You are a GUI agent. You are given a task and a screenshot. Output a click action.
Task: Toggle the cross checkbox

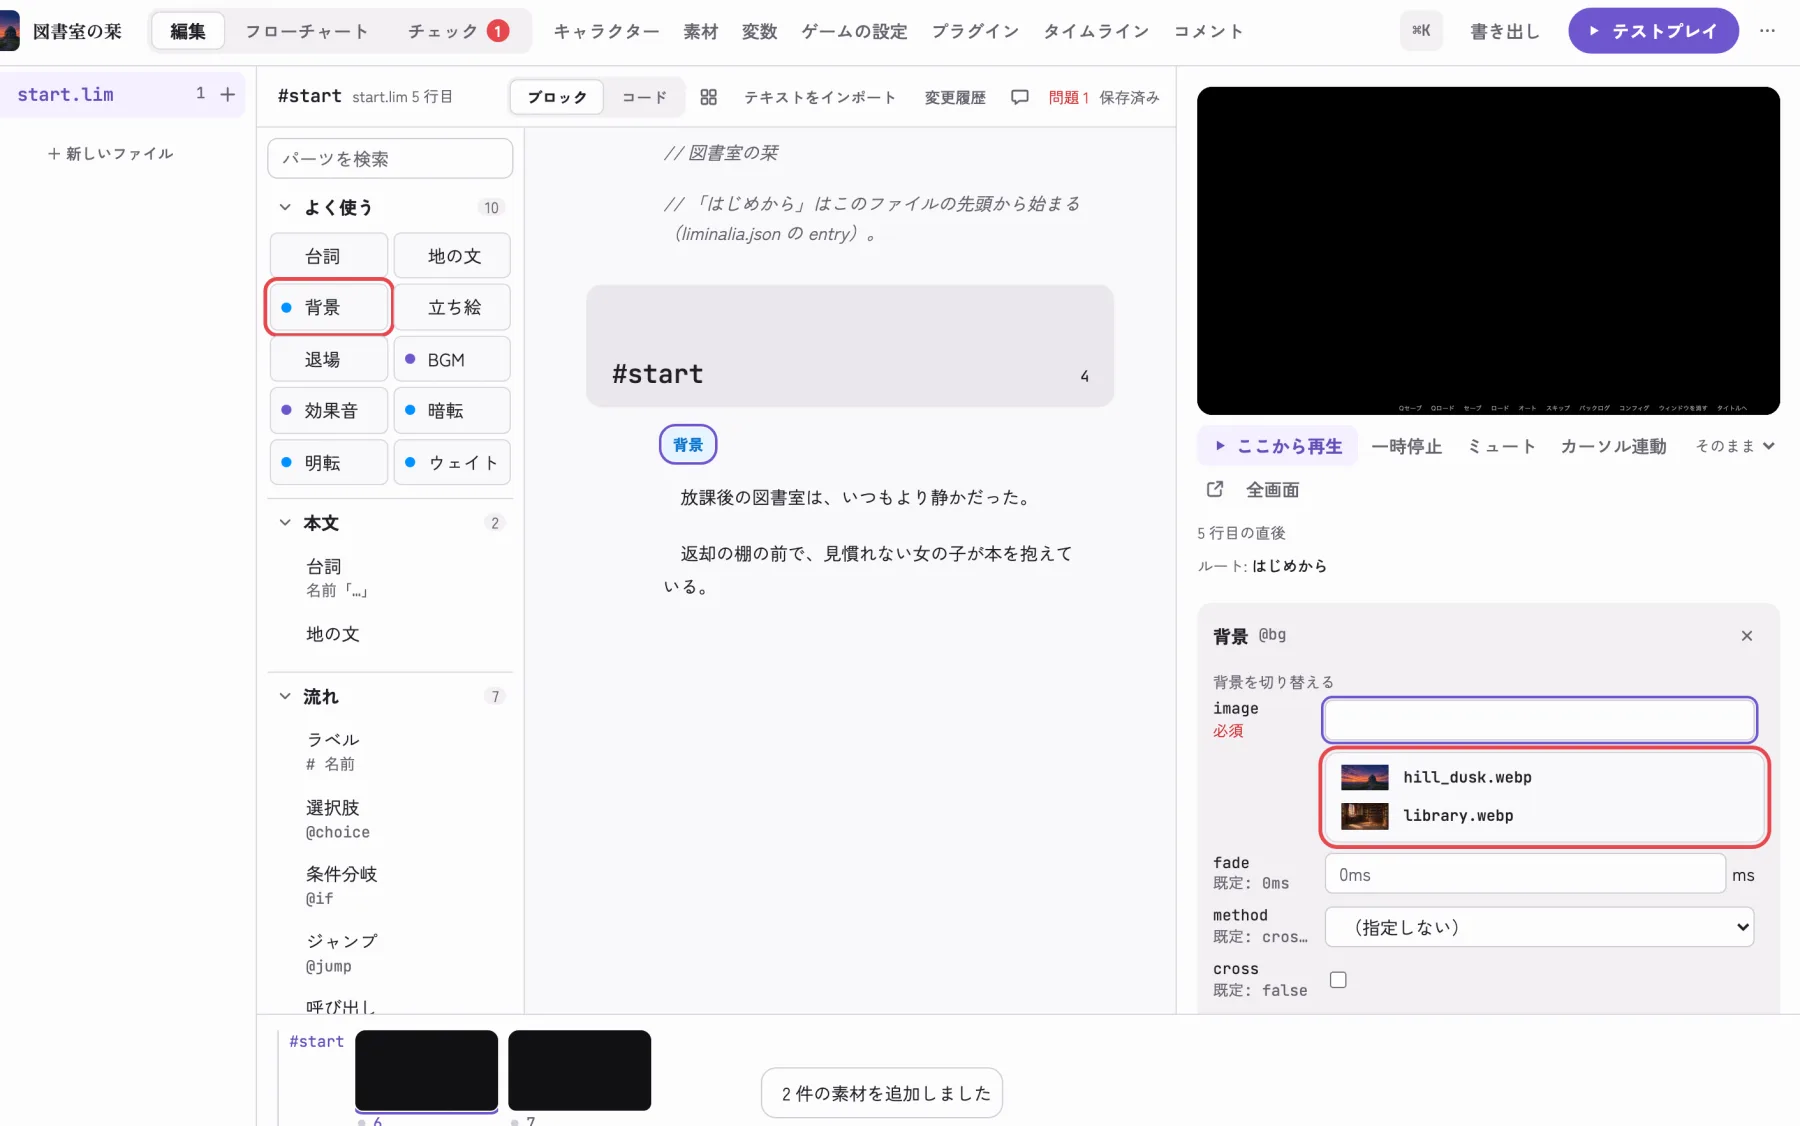tap(1338, 979)
